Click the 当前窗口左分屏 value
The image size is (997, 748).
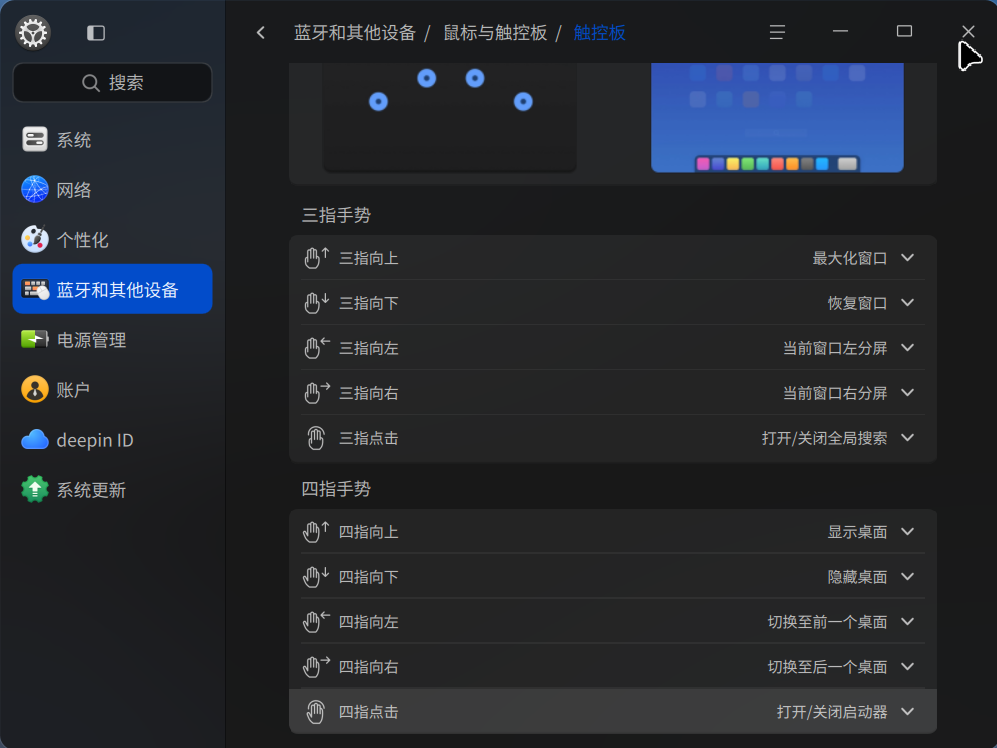[835, 348]
